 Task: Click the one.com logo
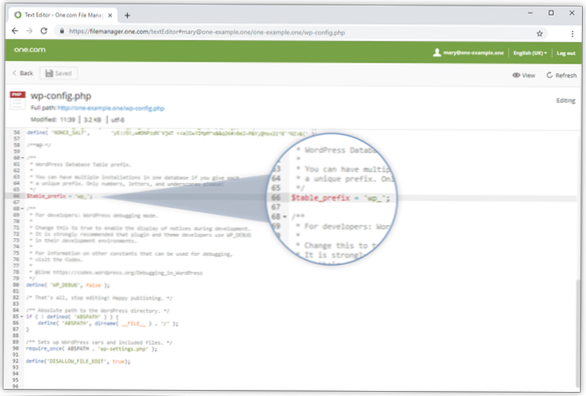coord(30,50)
